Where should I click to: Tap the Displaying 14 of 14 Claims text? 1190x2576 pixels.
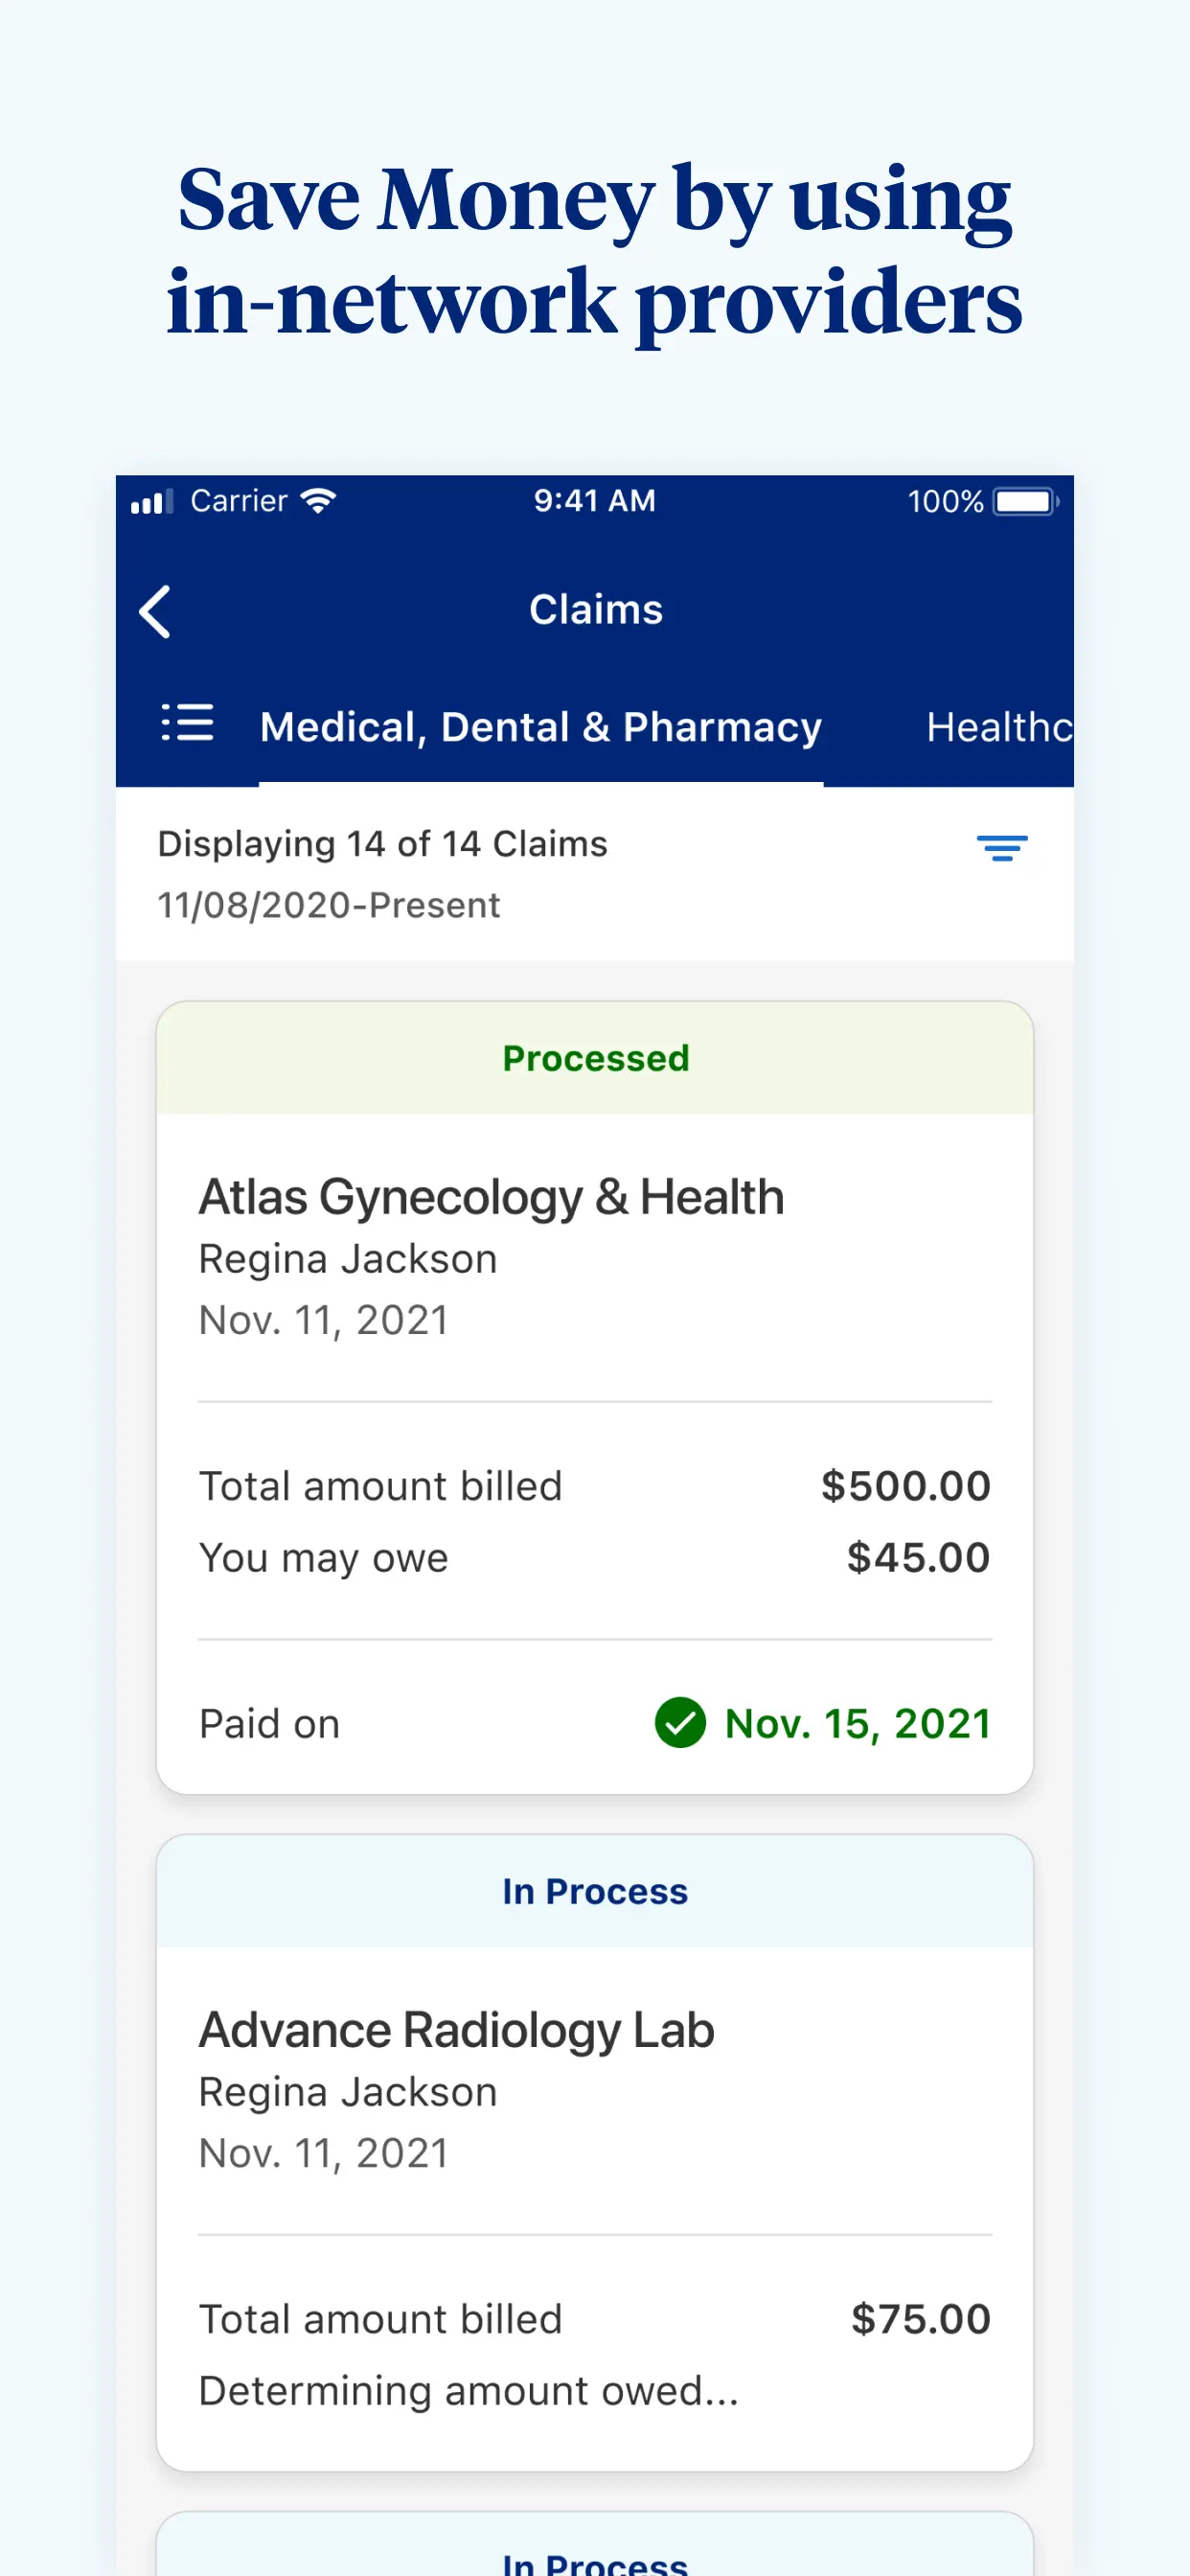pos(382,844)
